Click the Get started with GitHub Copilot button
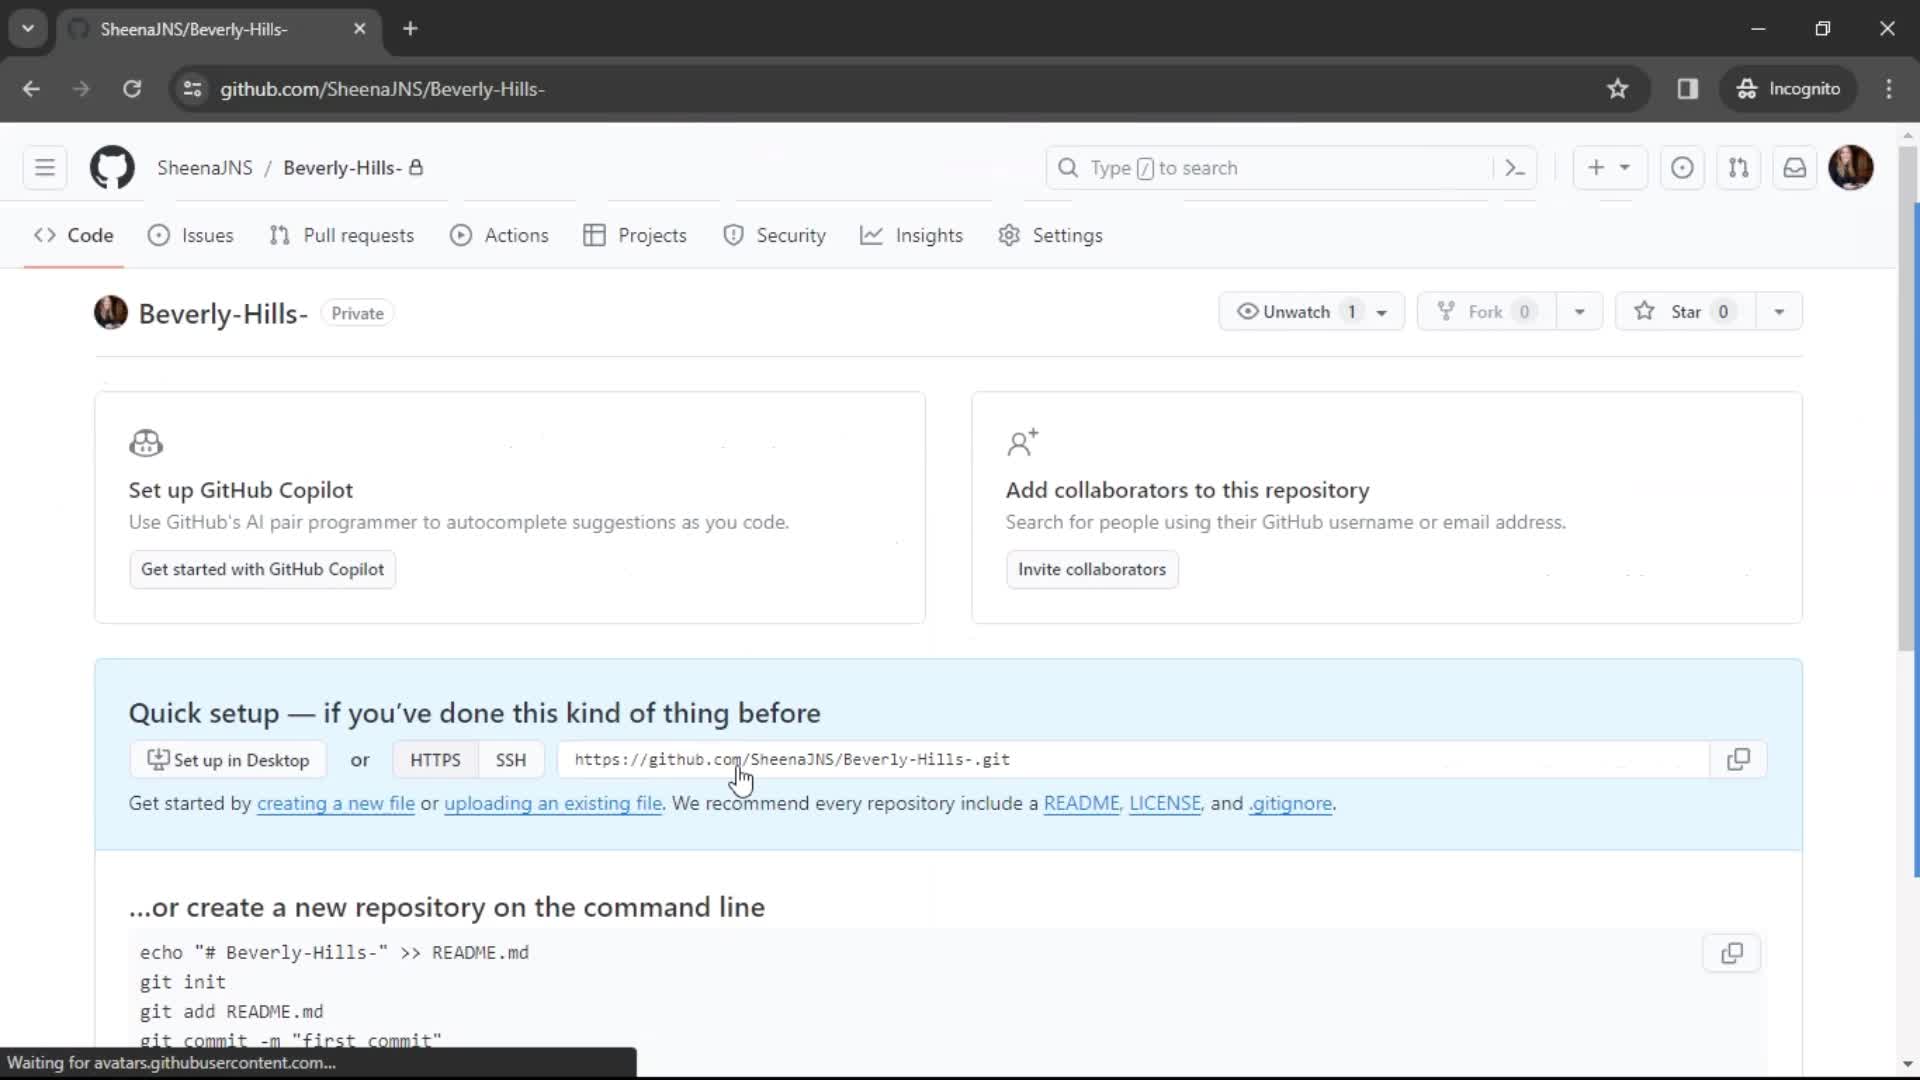Viewport: 1920px width, 1080px height. (262, 568)
